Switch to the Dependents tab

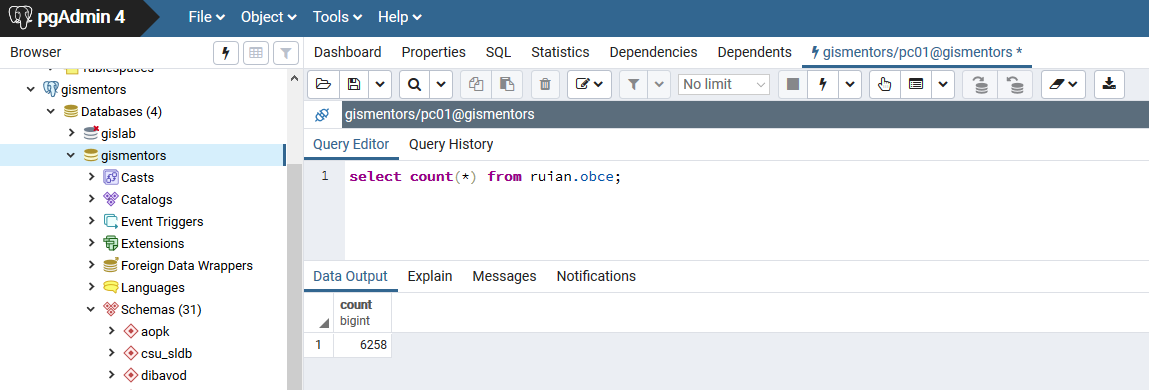[755, 52]
